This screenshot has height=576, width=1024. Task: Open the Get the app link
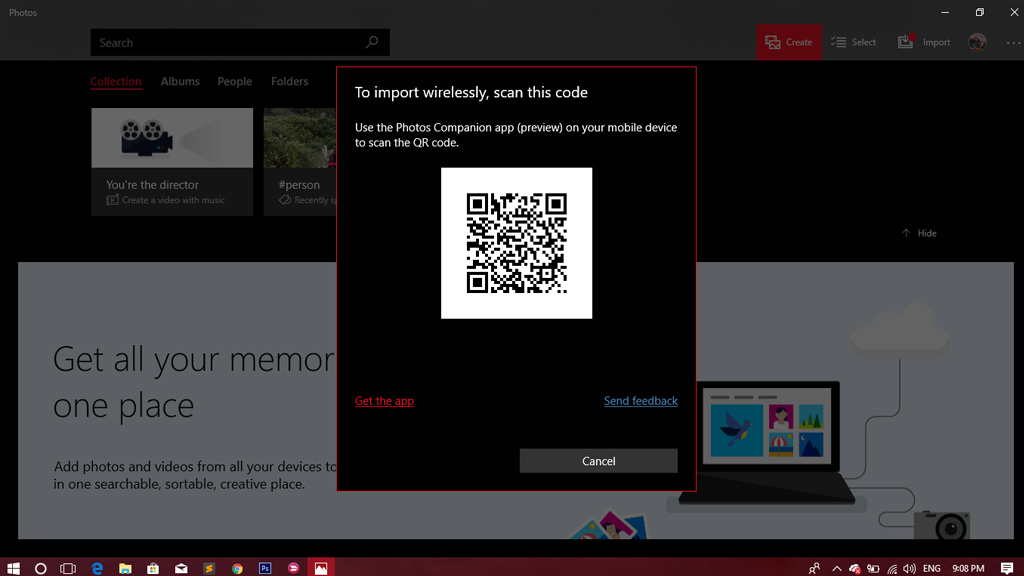(384, 401)
